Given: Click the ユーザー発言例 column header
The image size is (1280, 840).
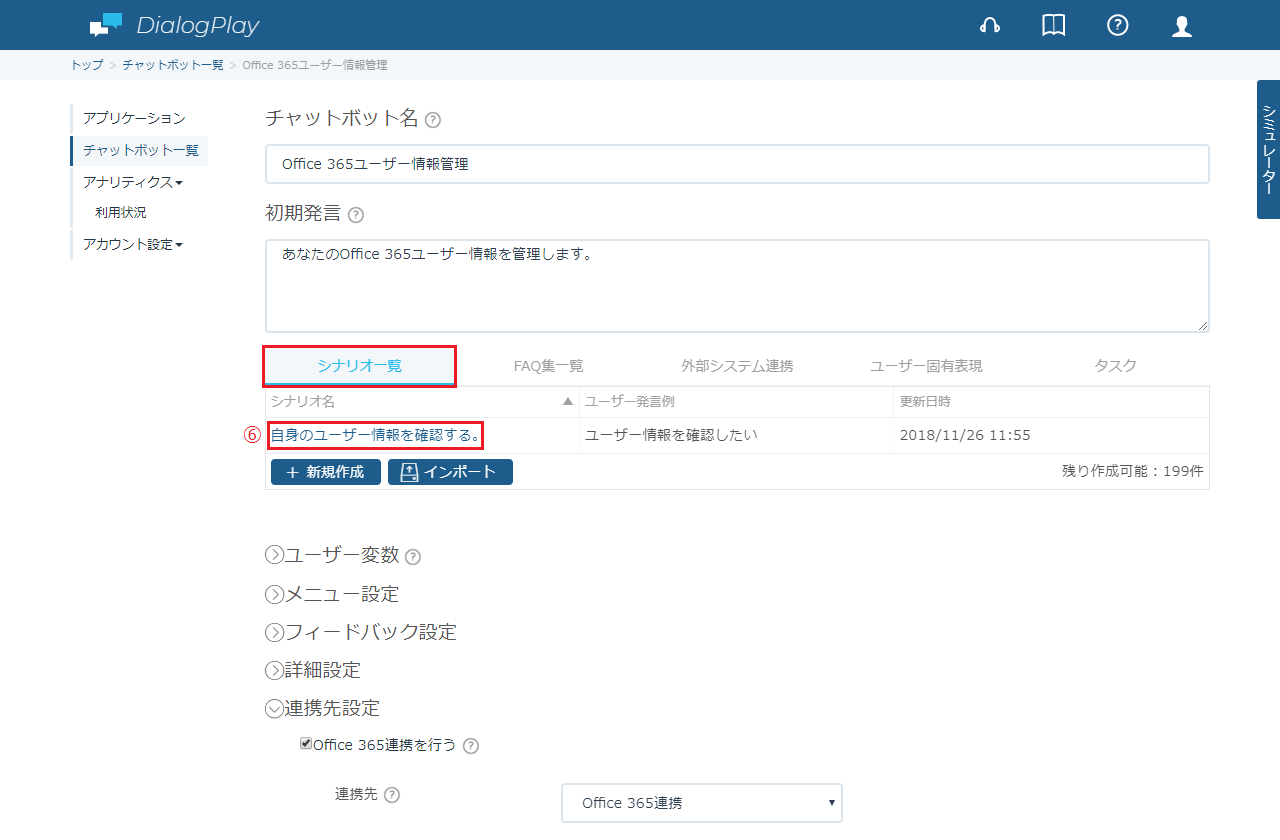Looking at the screenshot, I should click(x=736, y=402).
